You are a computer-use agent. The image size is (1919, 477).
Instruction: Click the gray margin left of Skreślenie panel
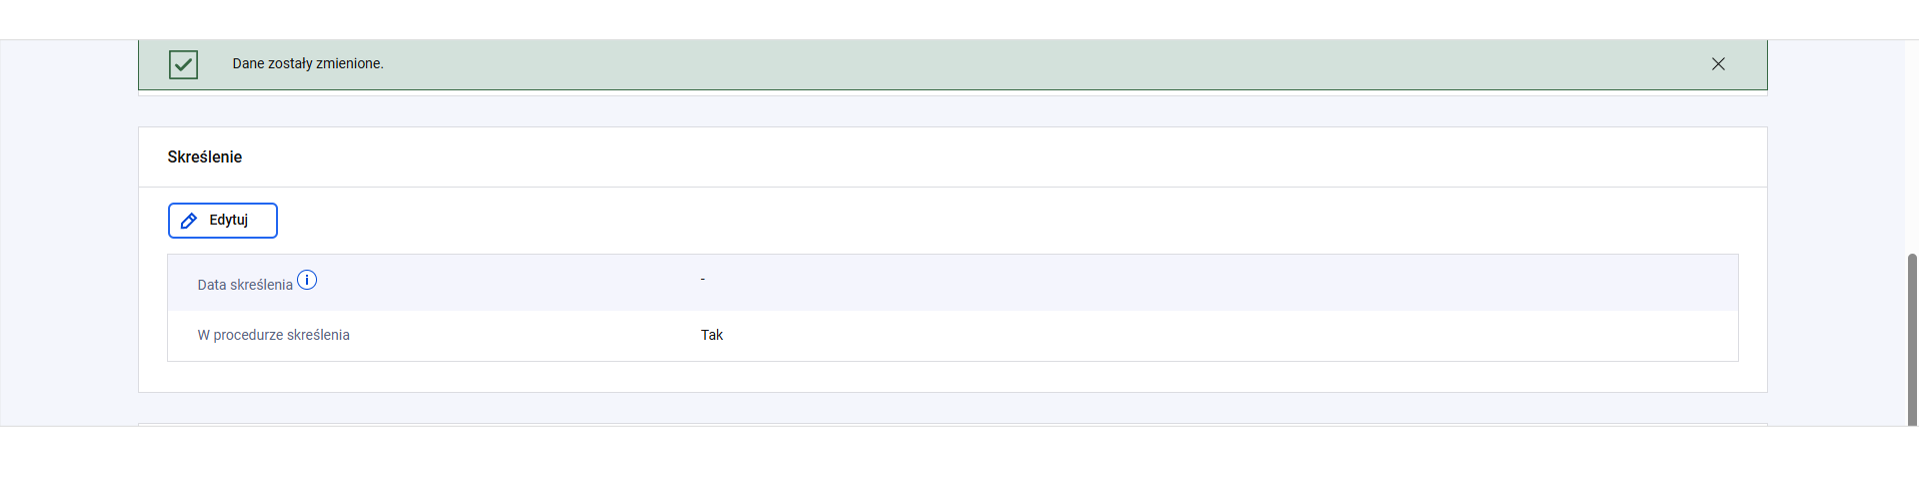coord(69,260)
